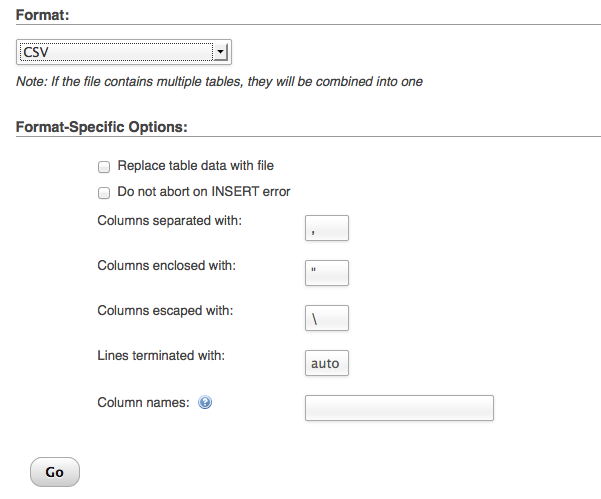The image size is (601, 499).
Task: Click the 'Columns separated with:' label
Action: [x=169, y=221]
